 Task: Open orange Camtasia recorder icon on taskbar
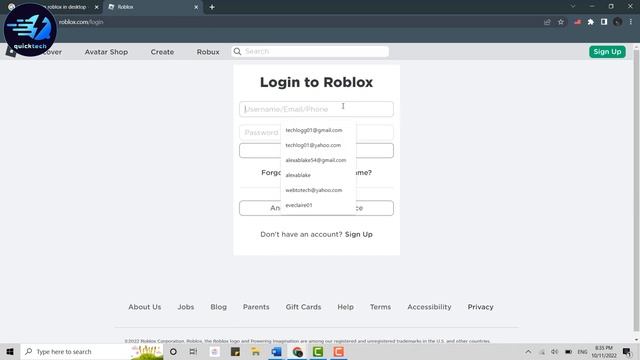click(x=338, y=351)
